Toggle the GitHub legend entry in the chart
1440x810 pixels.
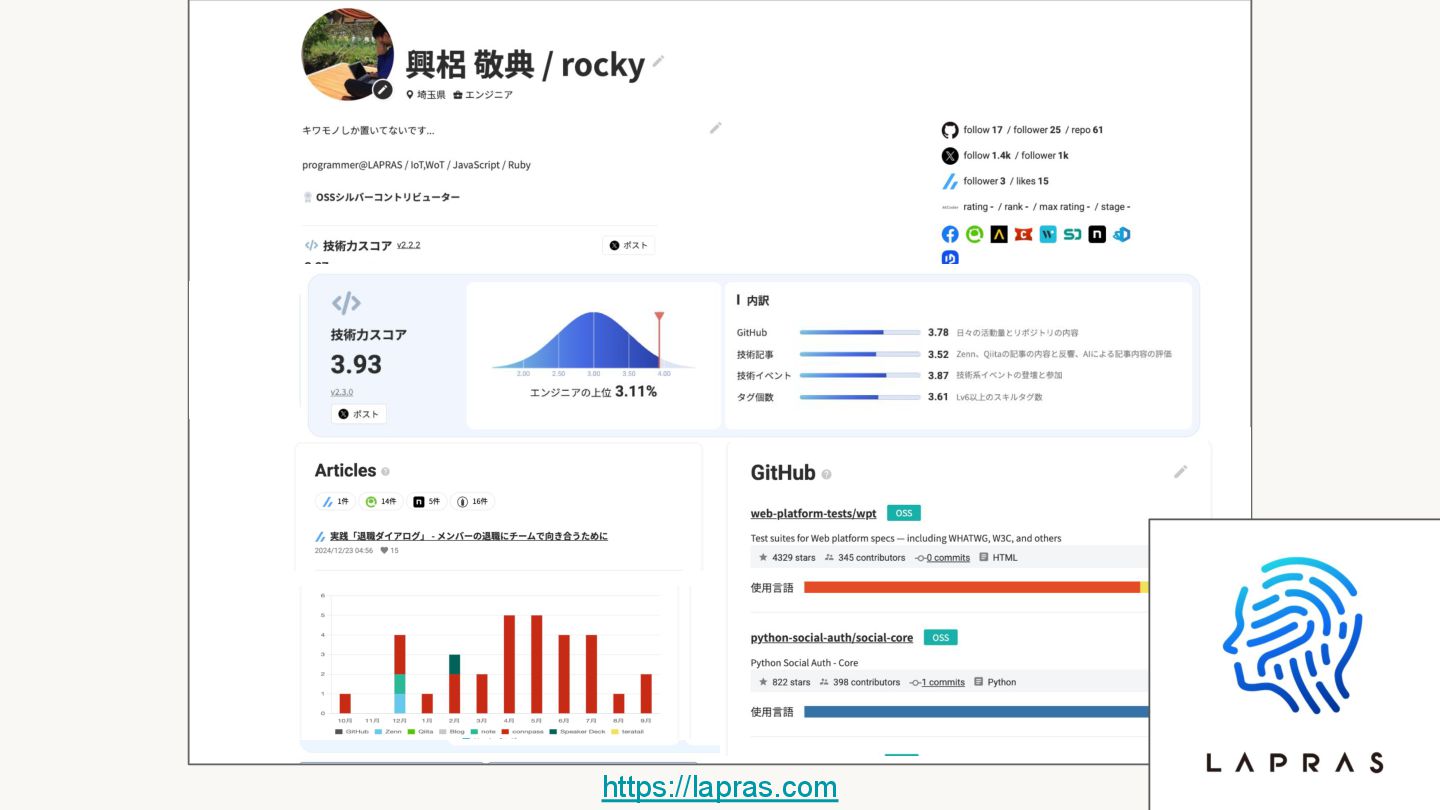(352, 732)
